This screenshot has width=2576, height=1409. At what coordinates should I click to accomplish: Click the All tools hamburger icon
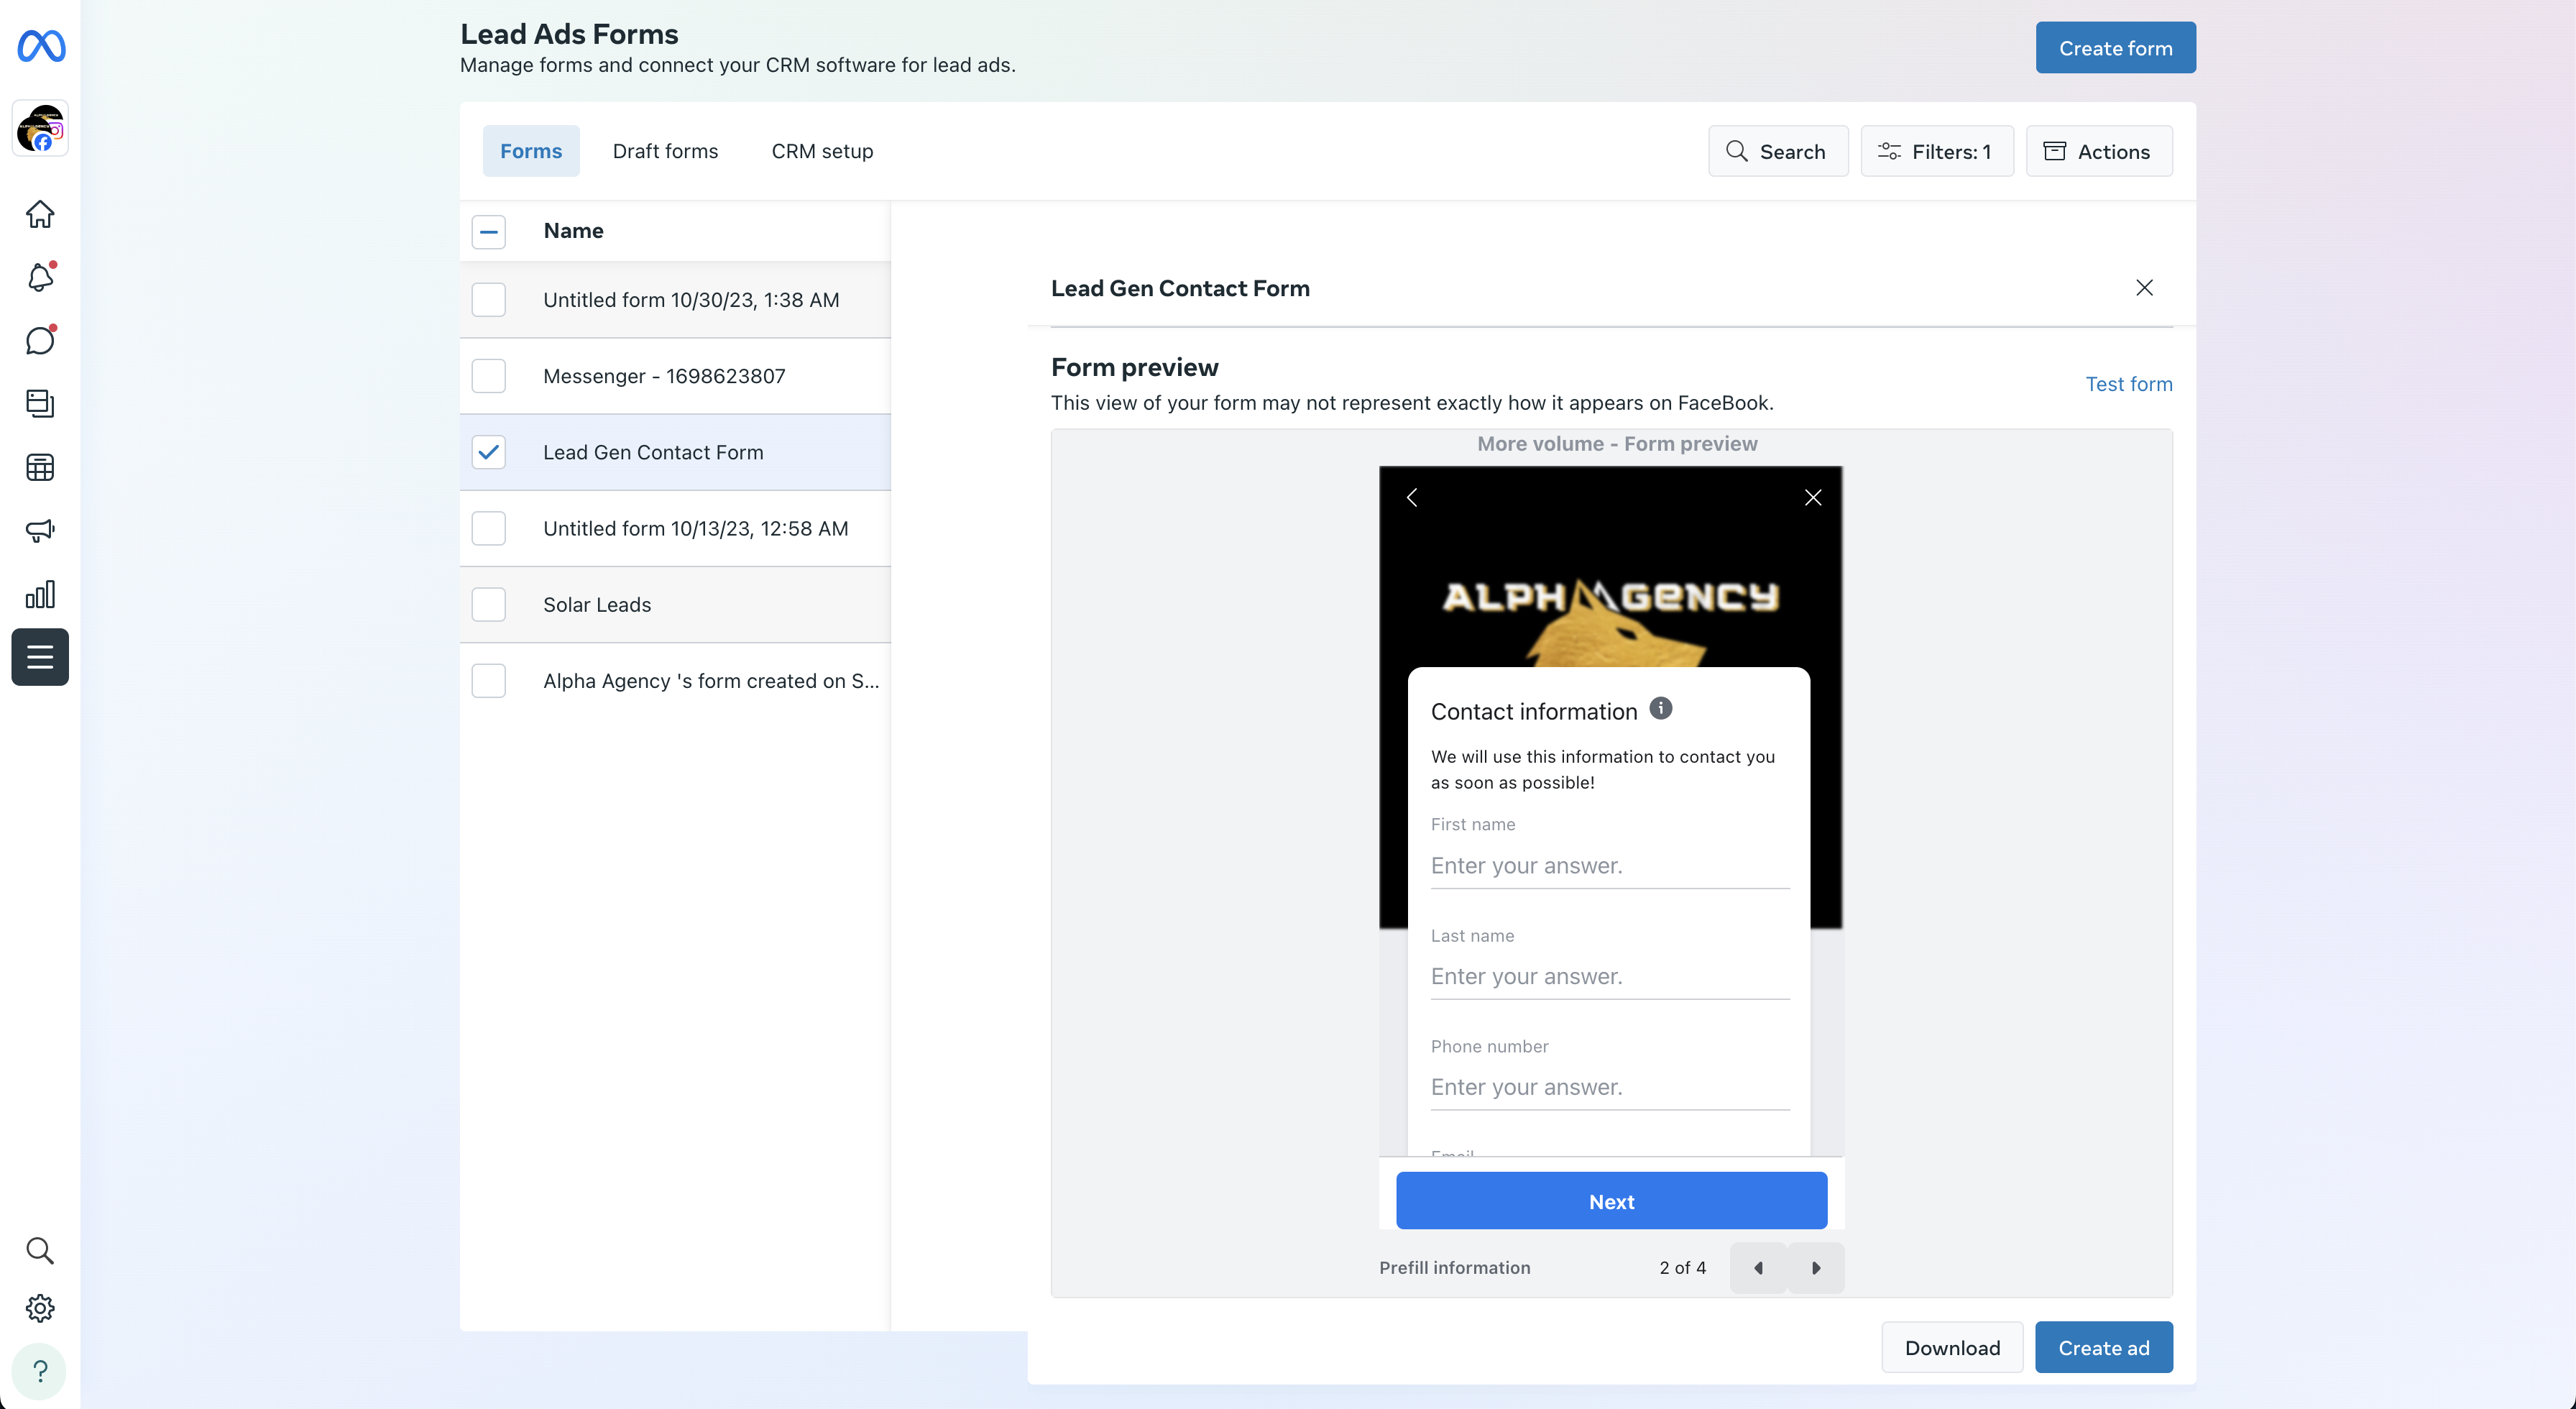point(40,657)
